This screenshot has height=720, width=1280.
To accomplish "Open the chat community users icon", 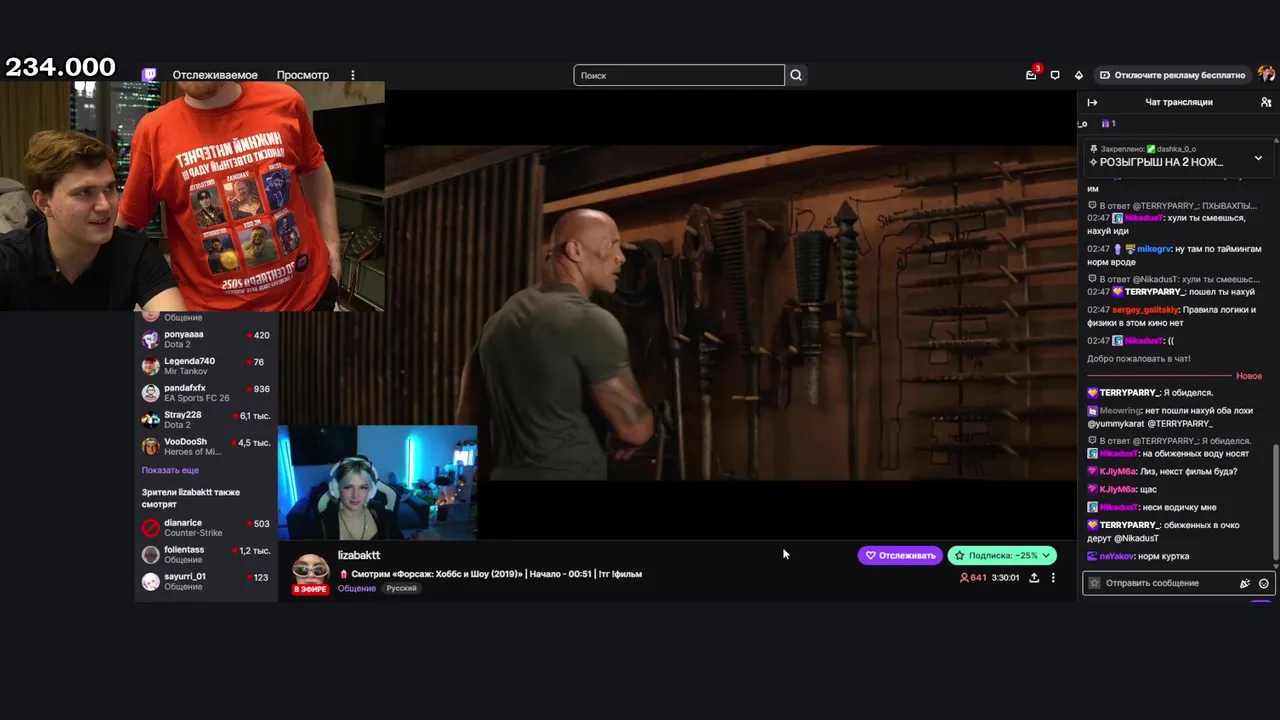I will click(1266, 102).
